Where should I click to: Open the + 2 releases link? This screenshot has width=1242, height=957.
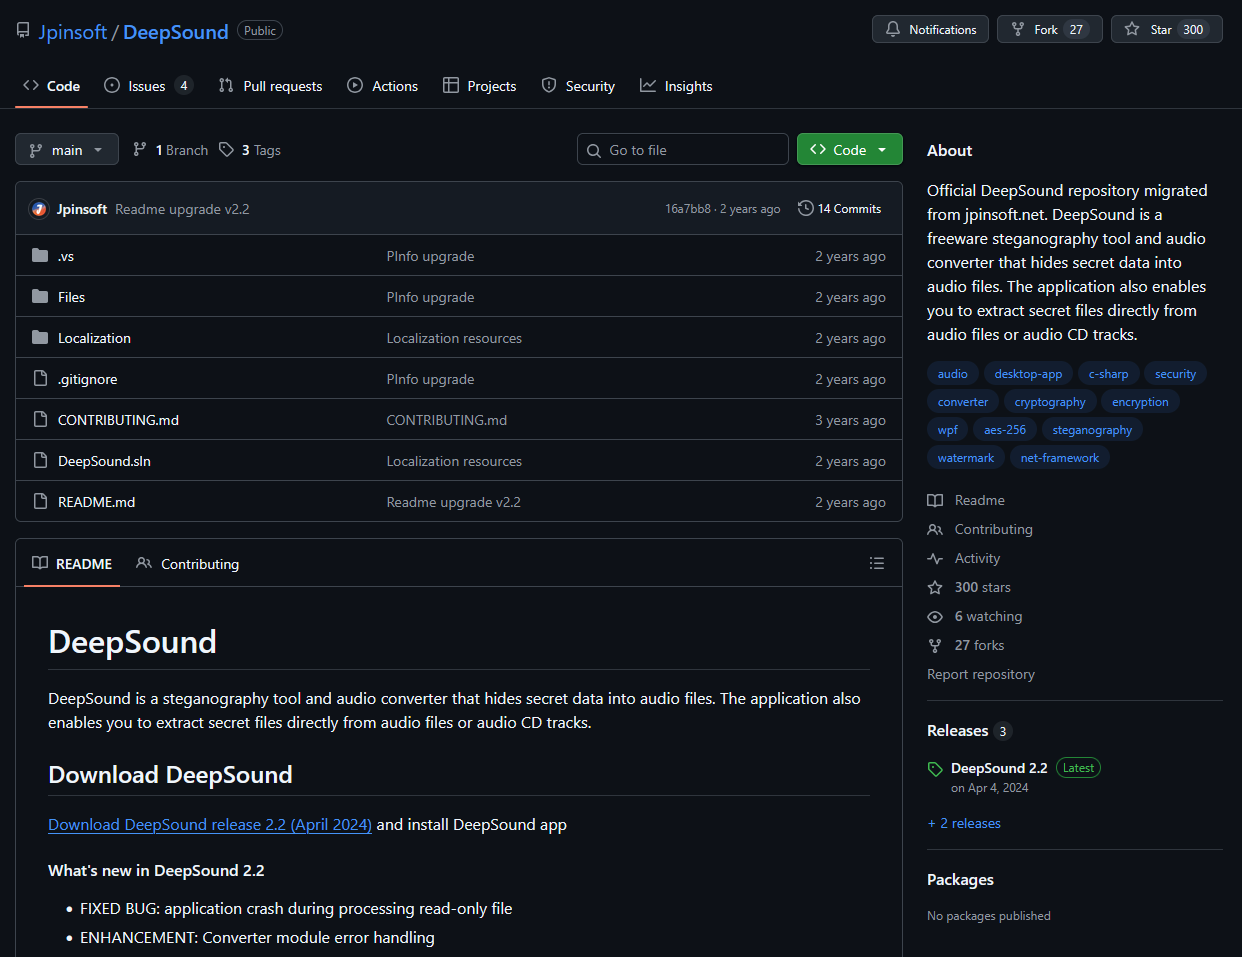click(x=964, y=823)
